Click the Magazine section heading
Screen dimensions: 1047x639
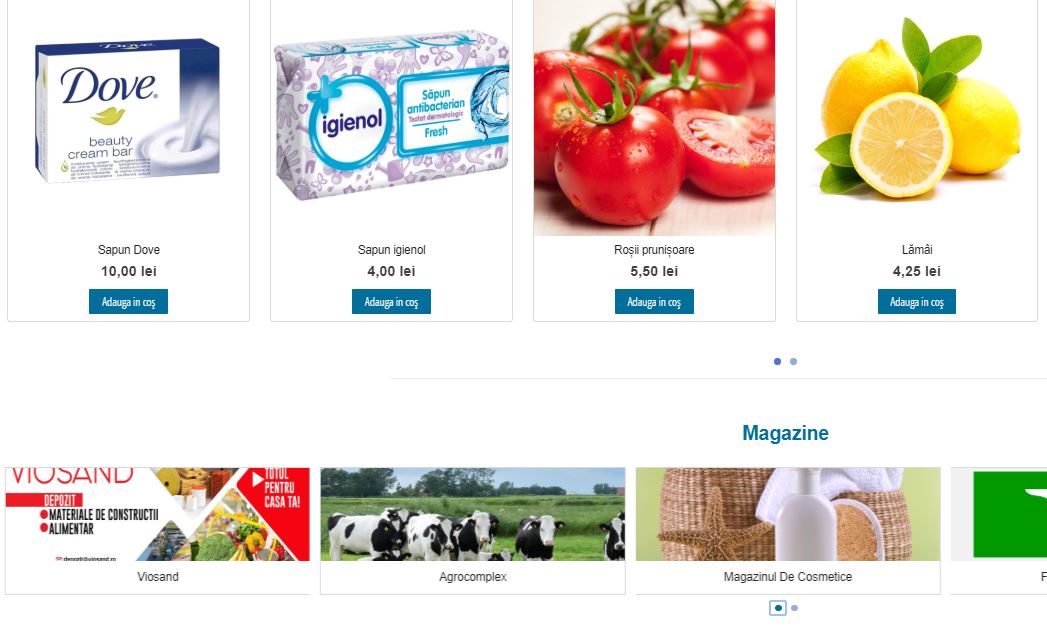point(785,433)
